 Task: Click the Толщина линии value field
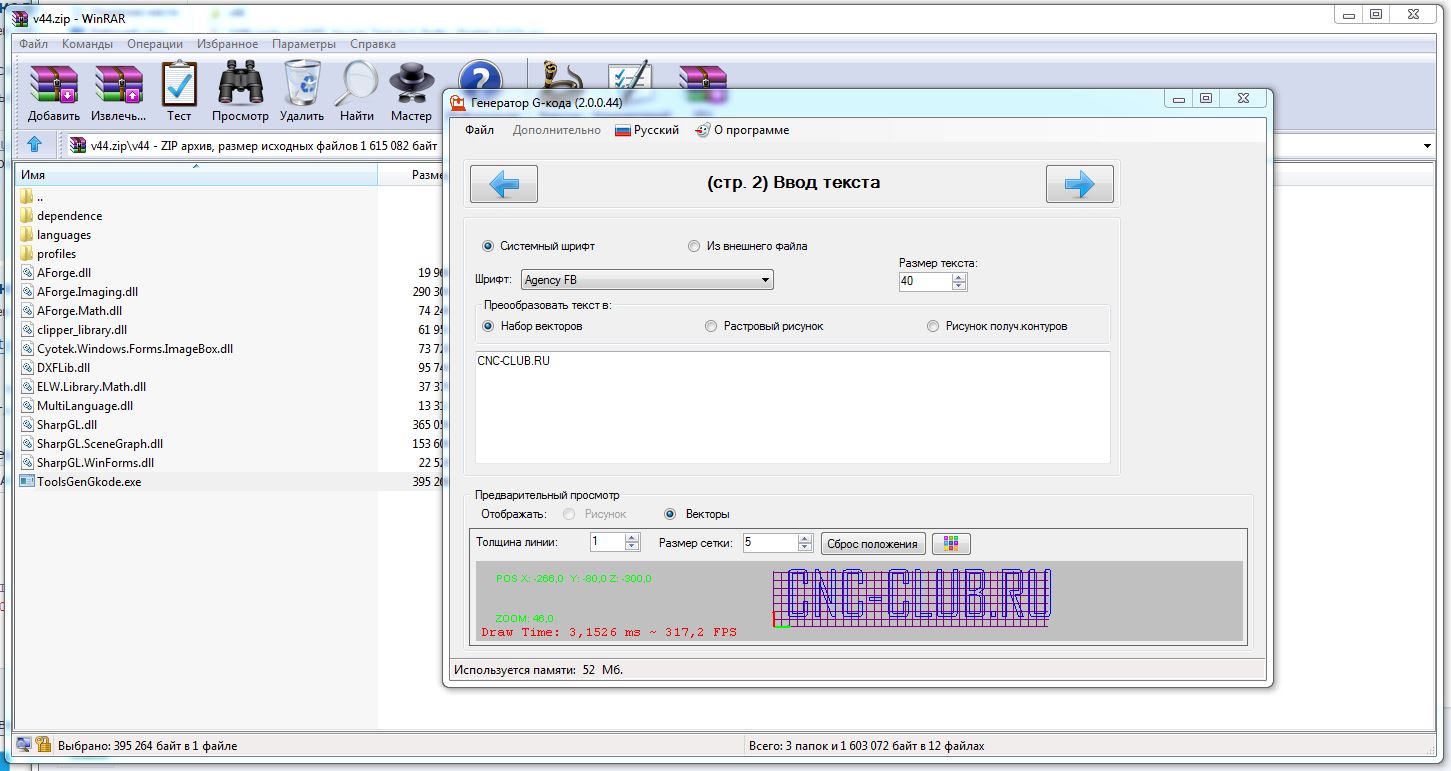(x=608, y=543)
